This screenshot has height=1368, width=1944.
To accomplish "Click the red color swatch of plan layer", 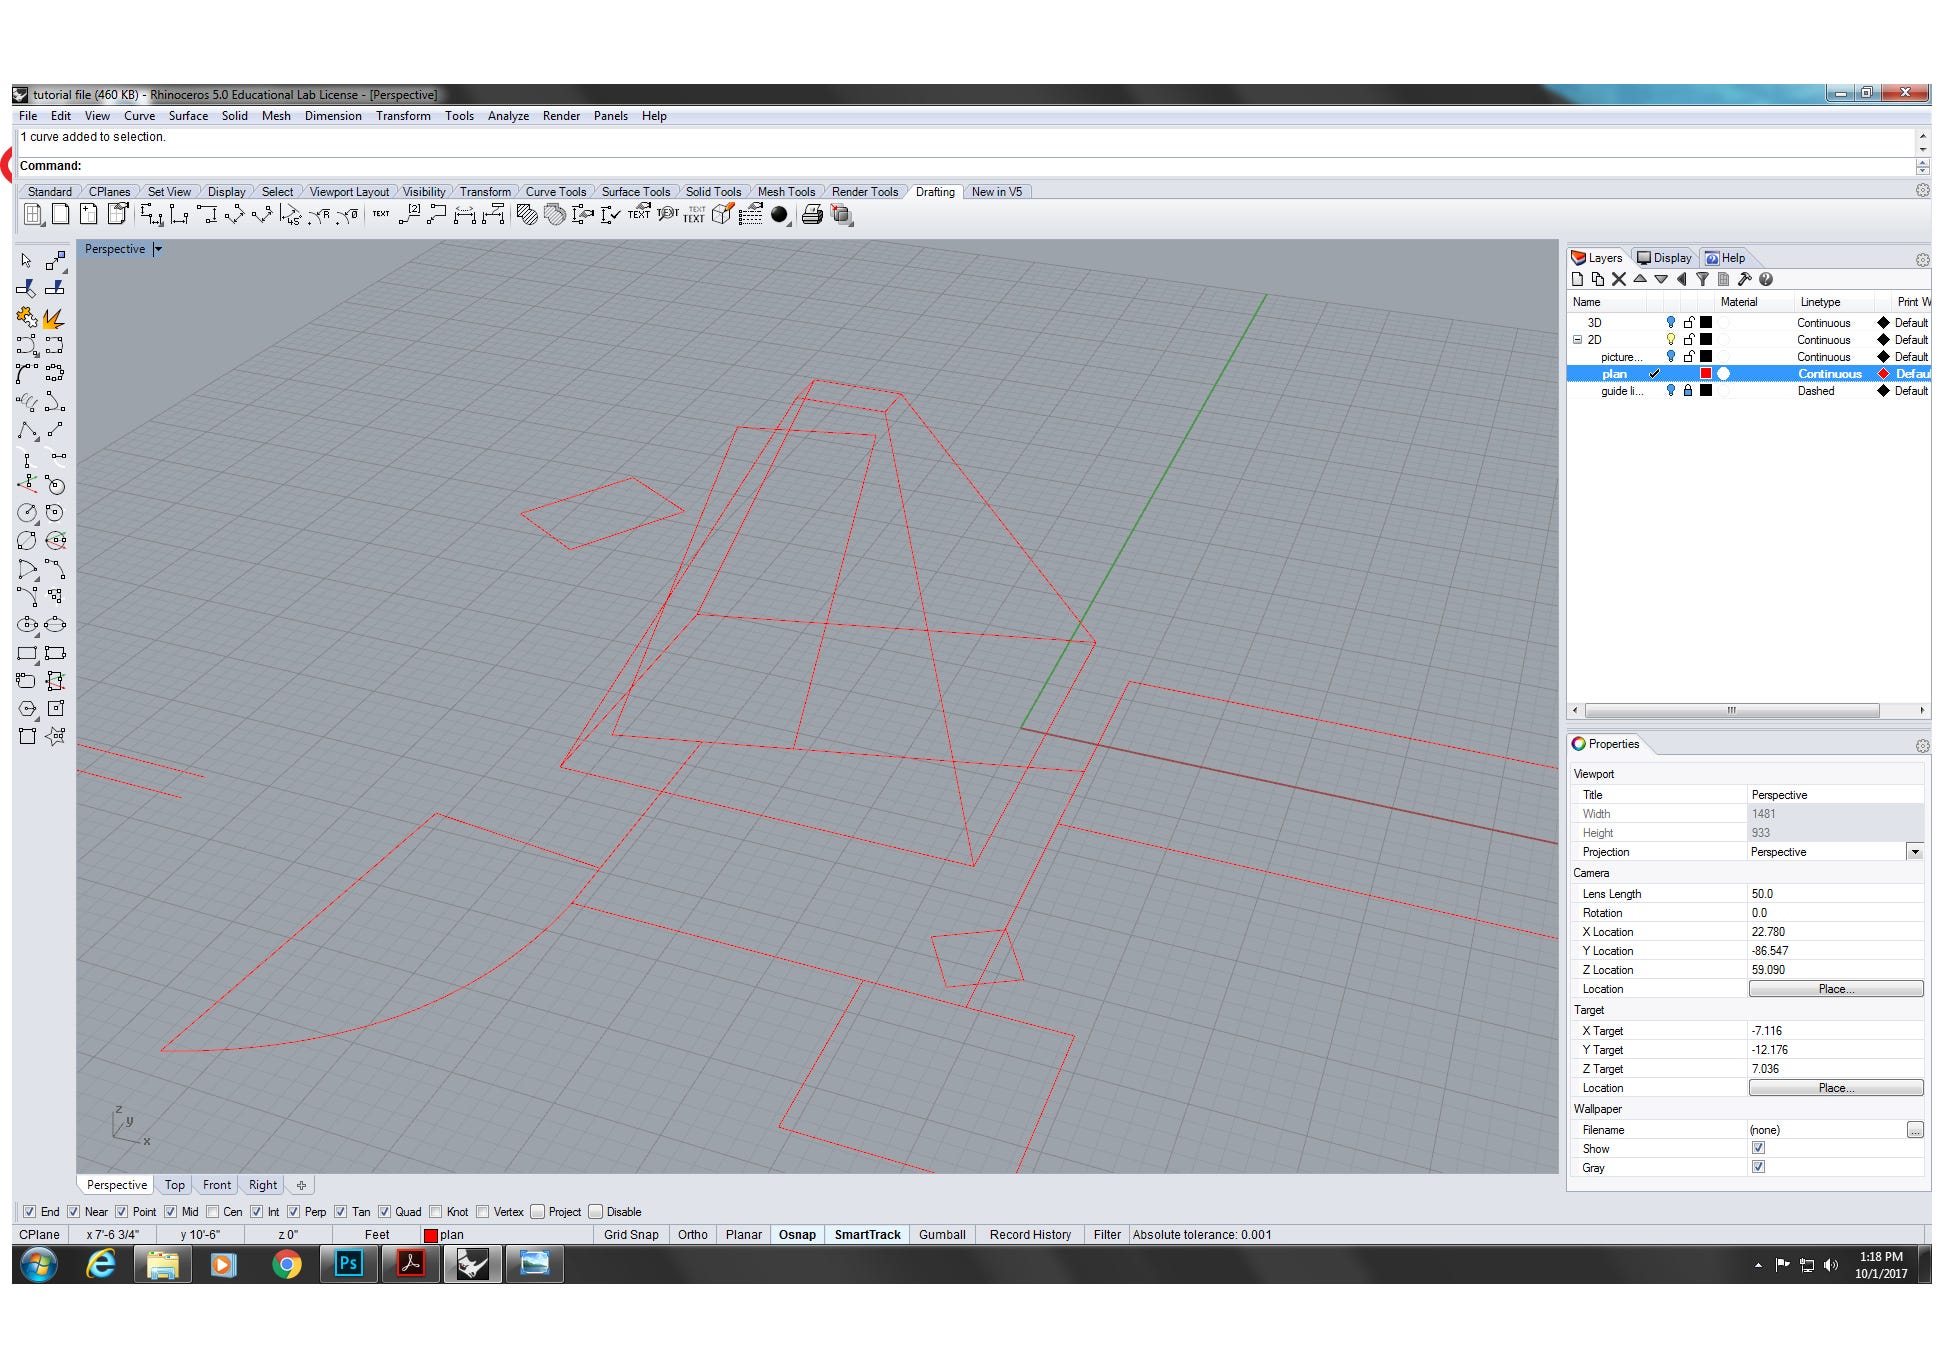I will [1706, 373].
